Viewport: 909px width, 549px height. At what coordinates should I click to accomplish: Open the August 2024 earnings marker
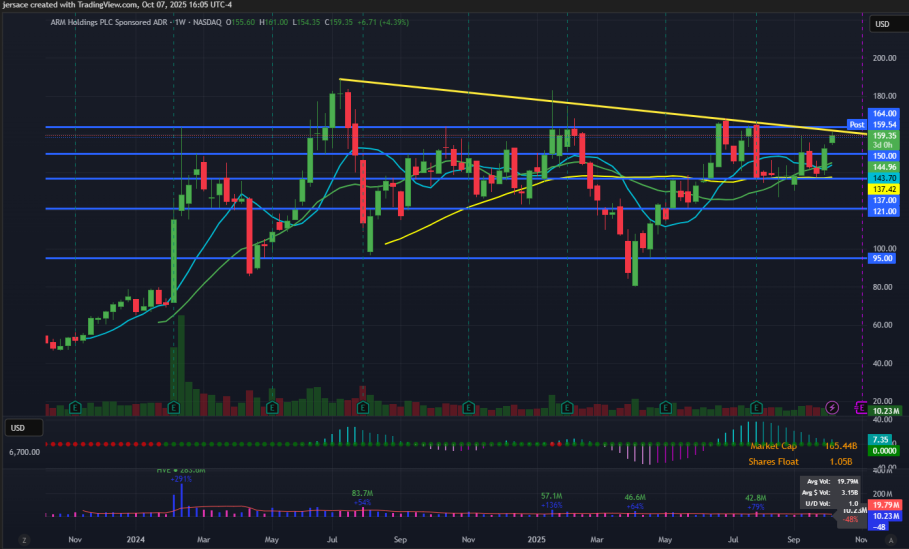363,408
